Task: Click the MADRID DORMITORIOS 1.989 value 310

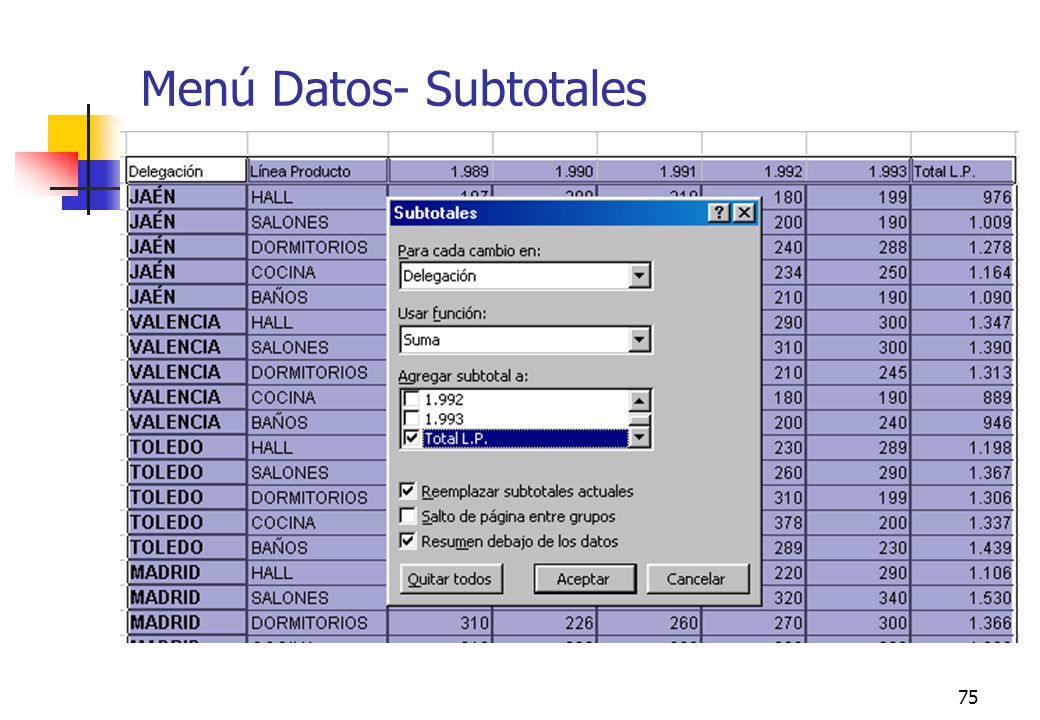Action: click(x=440, y=623)
